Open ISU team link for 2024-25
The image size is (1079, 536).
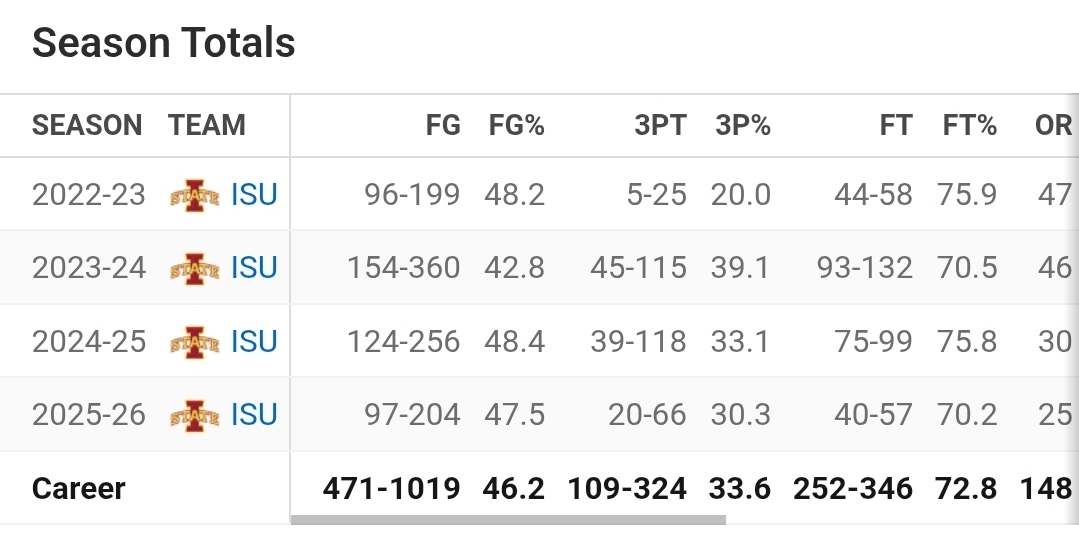tap(253, 342)
